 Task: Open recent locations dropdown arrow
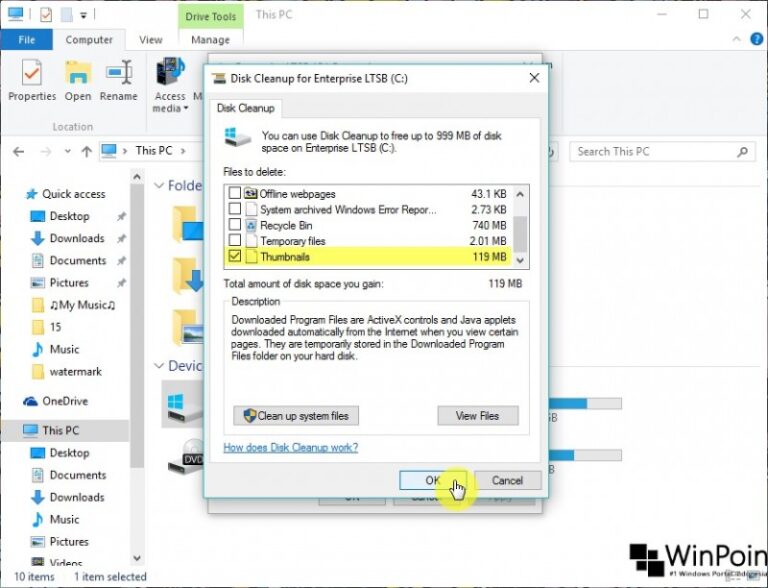coord(68,151)
